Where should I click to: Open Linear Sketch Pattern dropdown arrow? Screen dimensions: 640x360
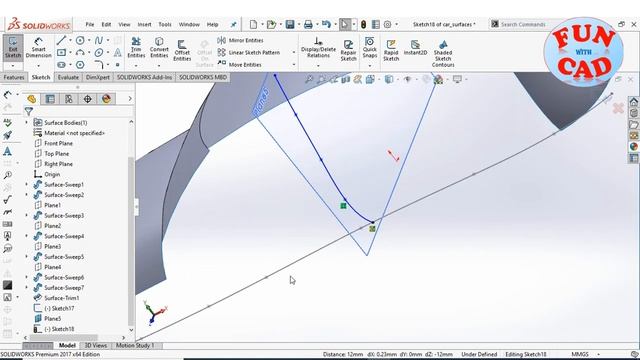[x=293, y=52]
